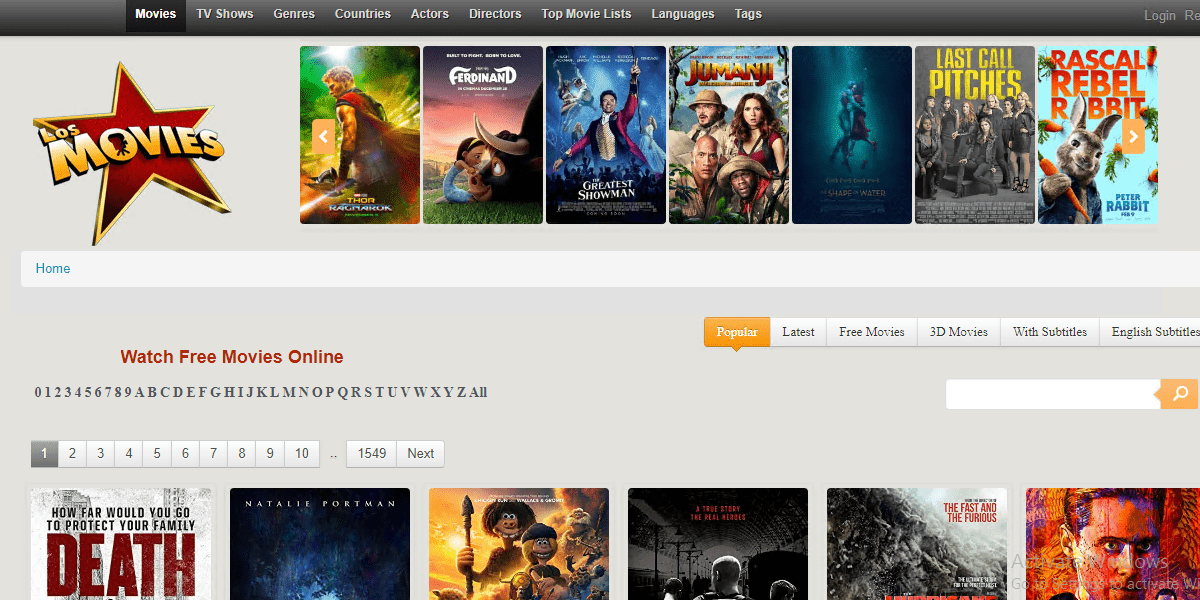Jump to last page 1549

pos(372,454)
